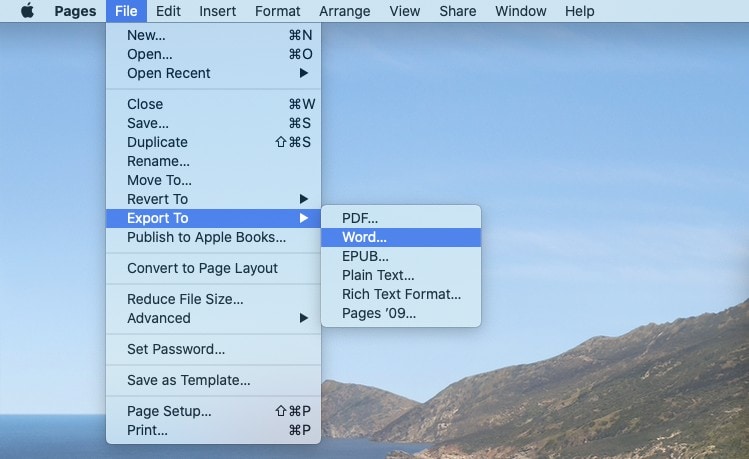This screenshot has width=749, height=459.
Task: Open the Edit menu
Action: pos(168,11)
